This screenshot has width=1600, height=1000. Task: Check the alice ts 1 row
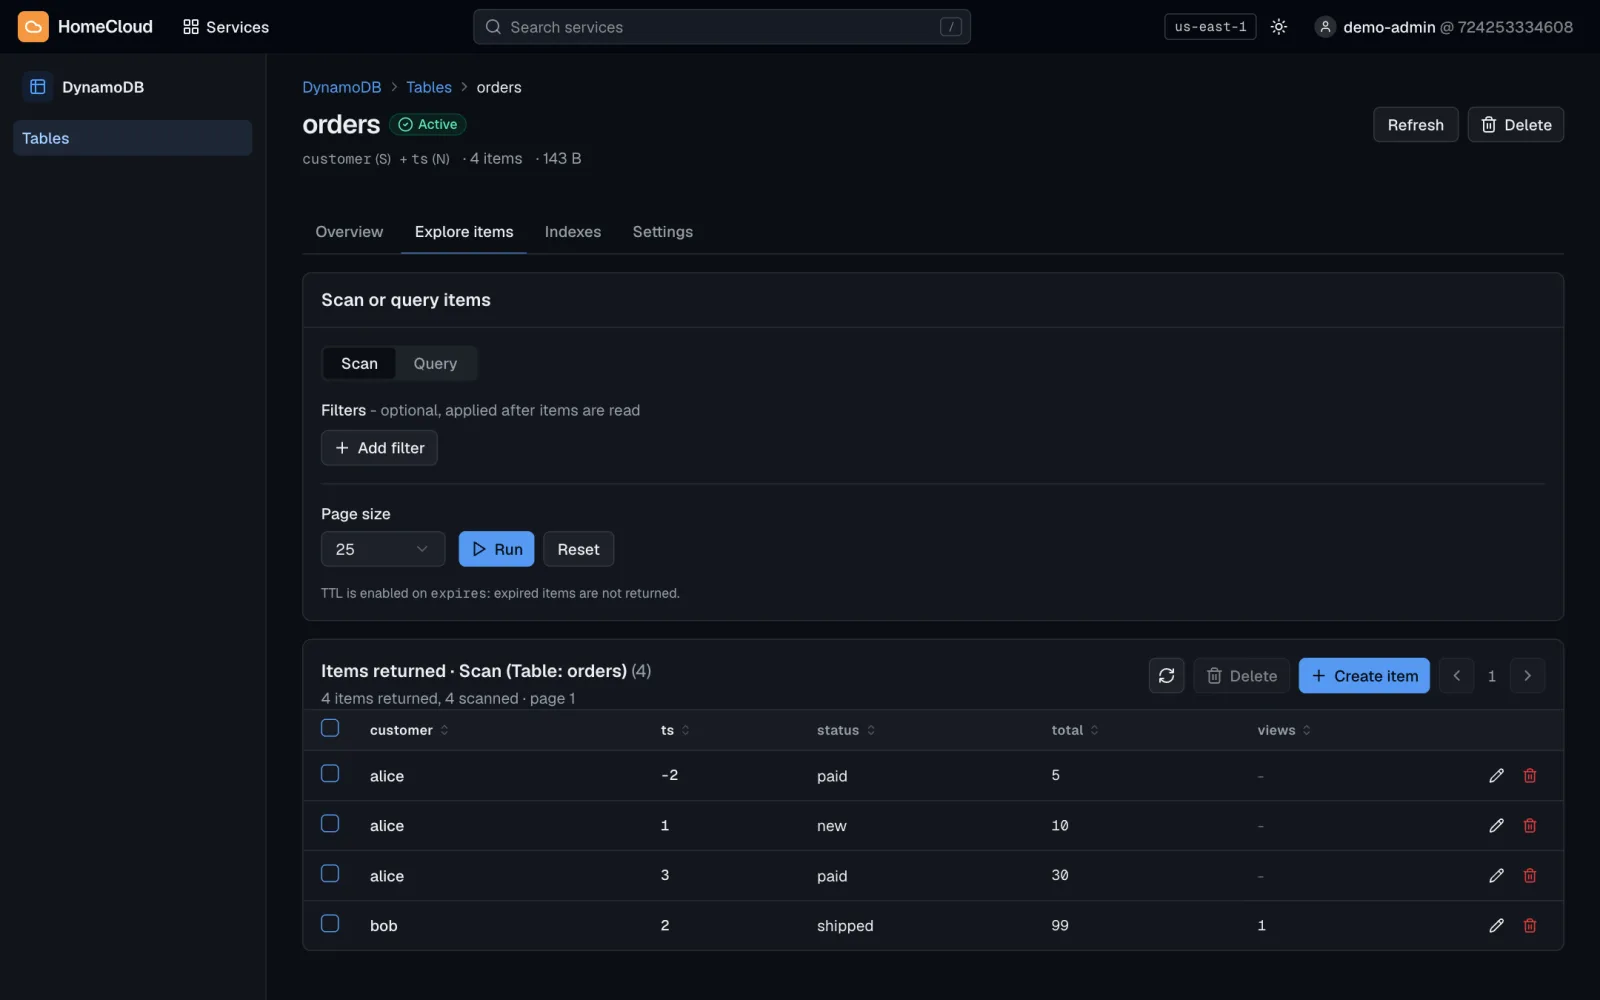coord(330,824)
